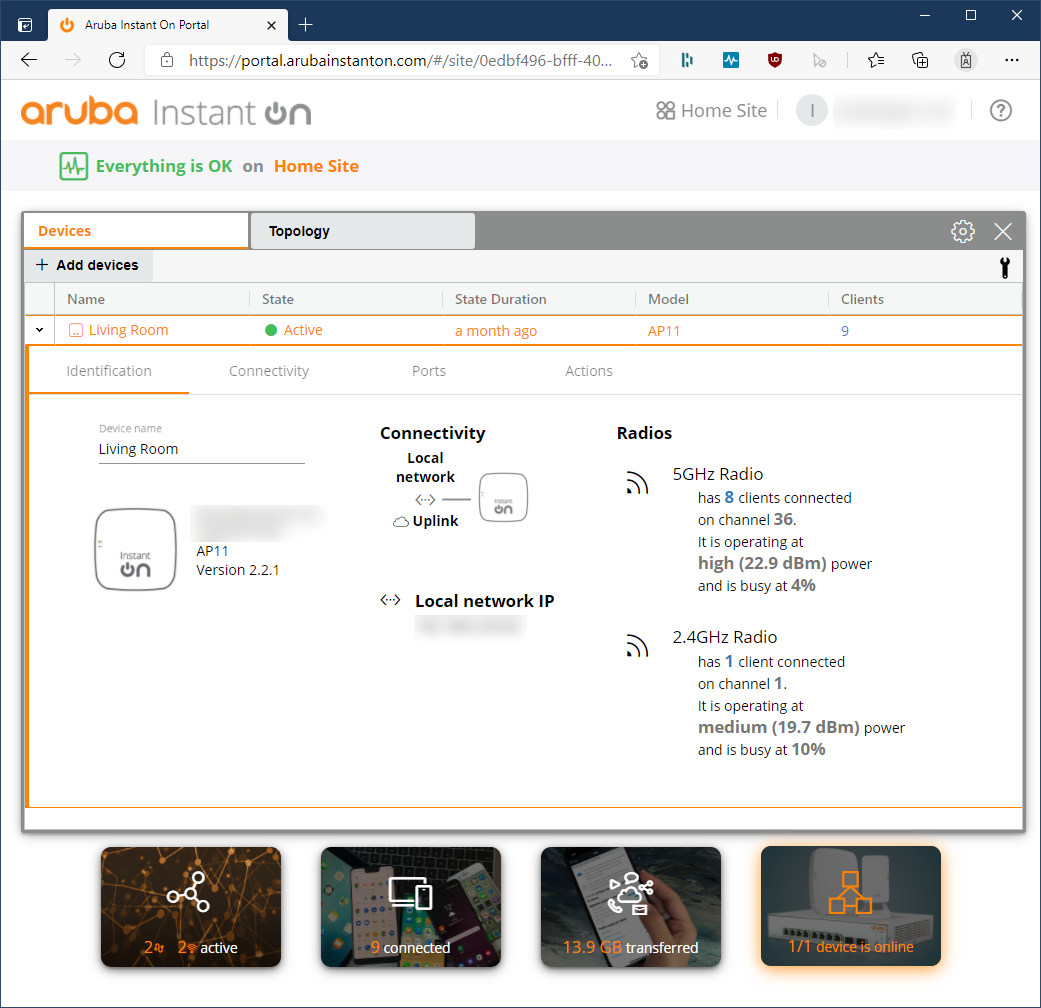This screenshot has height=1008, width=1041.
Task: Open the 1/1 device is online tile
Action: tap(850, 906)
